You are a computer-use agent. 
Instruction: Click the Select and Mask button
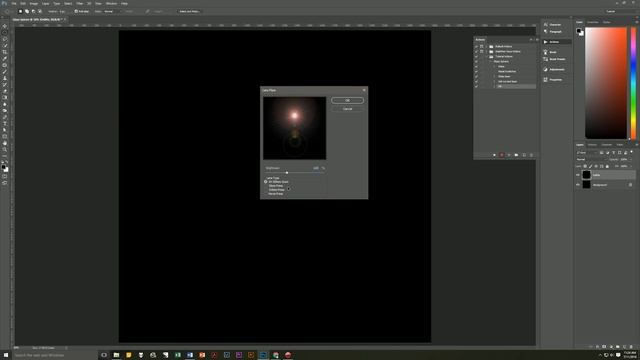pos(189,11)
